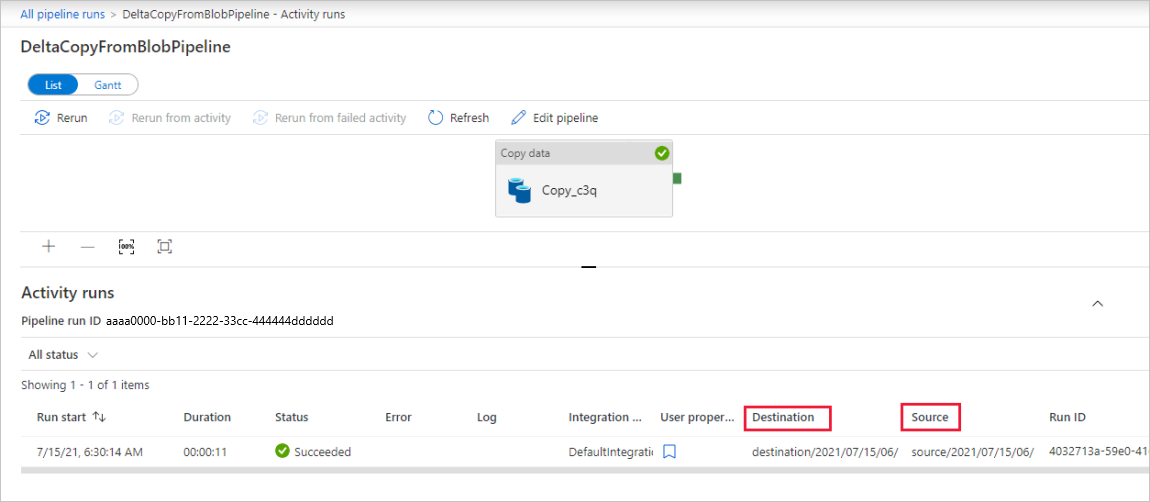The width and height of the screenshot is (1150, 502).
Task: Fit pipeline canvas to screen
Action: (165, 246)
